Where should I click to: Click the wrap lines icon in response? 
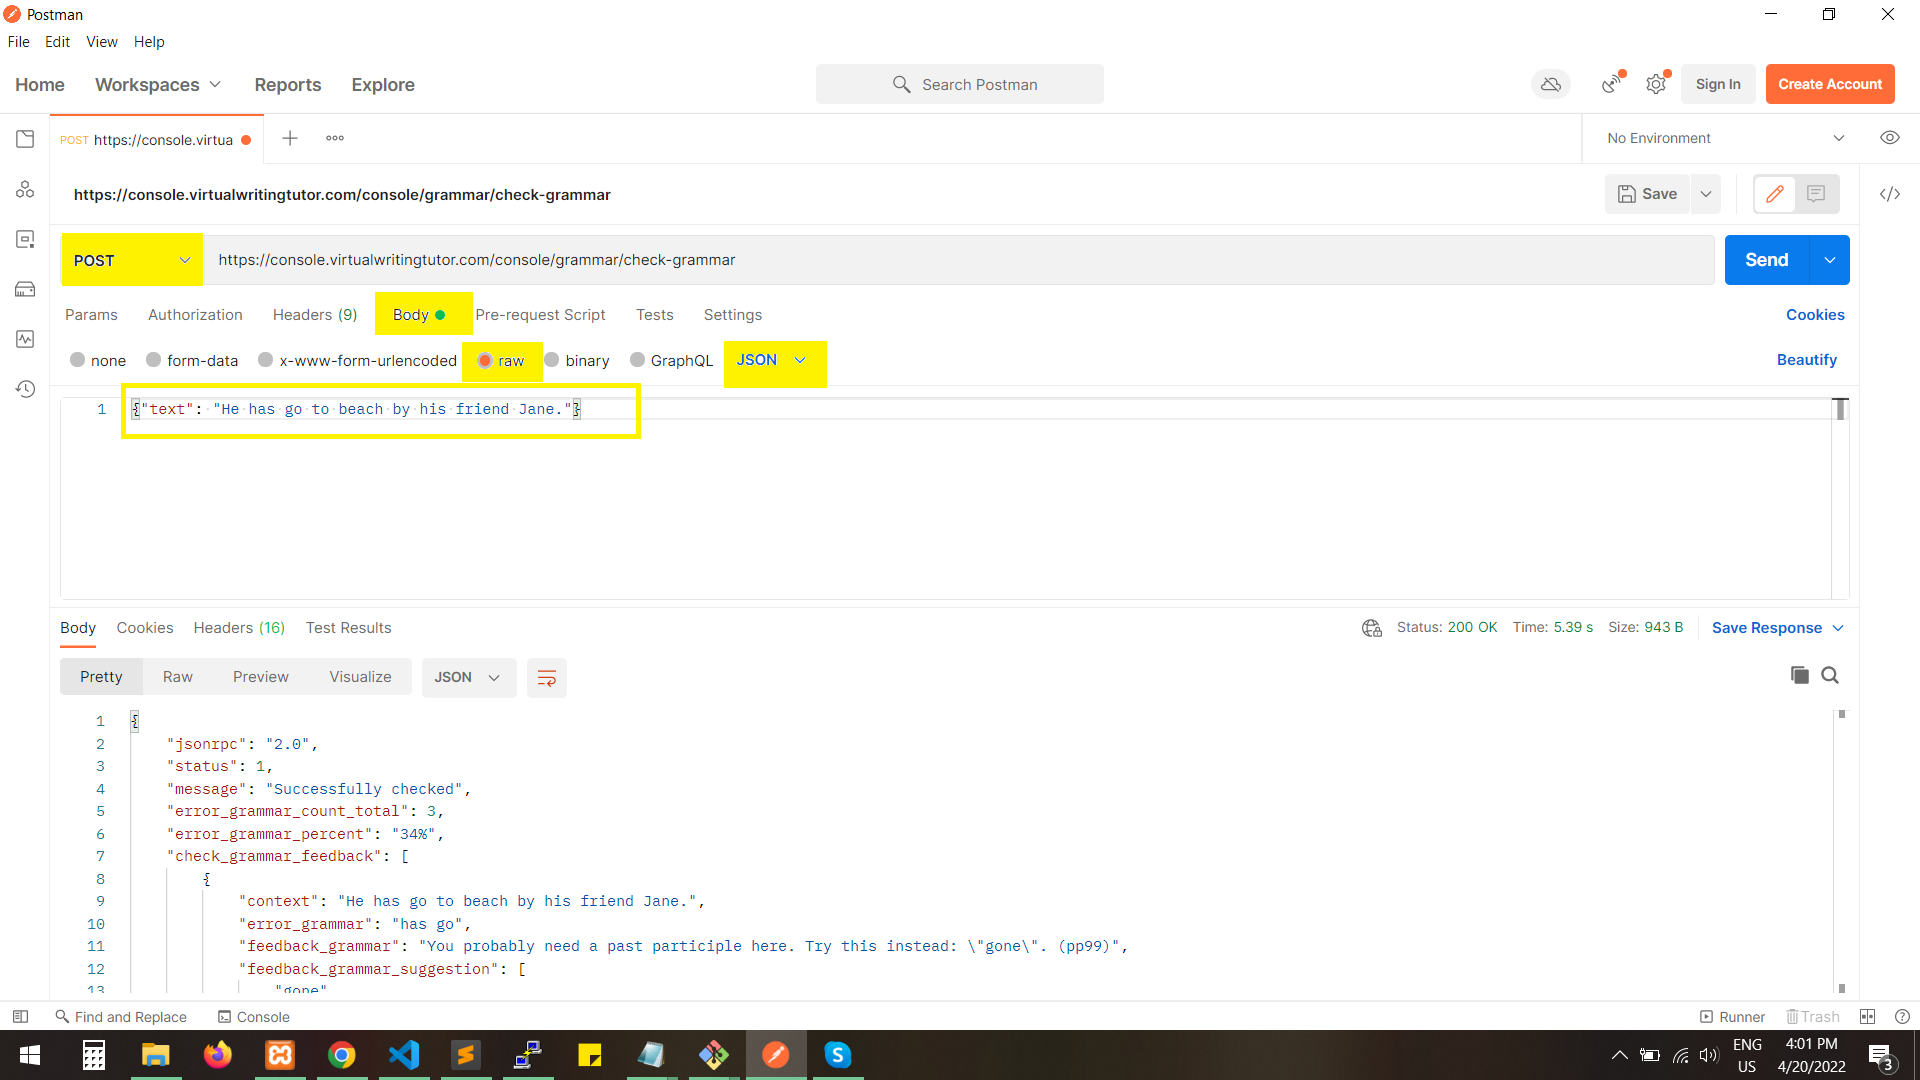[x=547, y=678]
